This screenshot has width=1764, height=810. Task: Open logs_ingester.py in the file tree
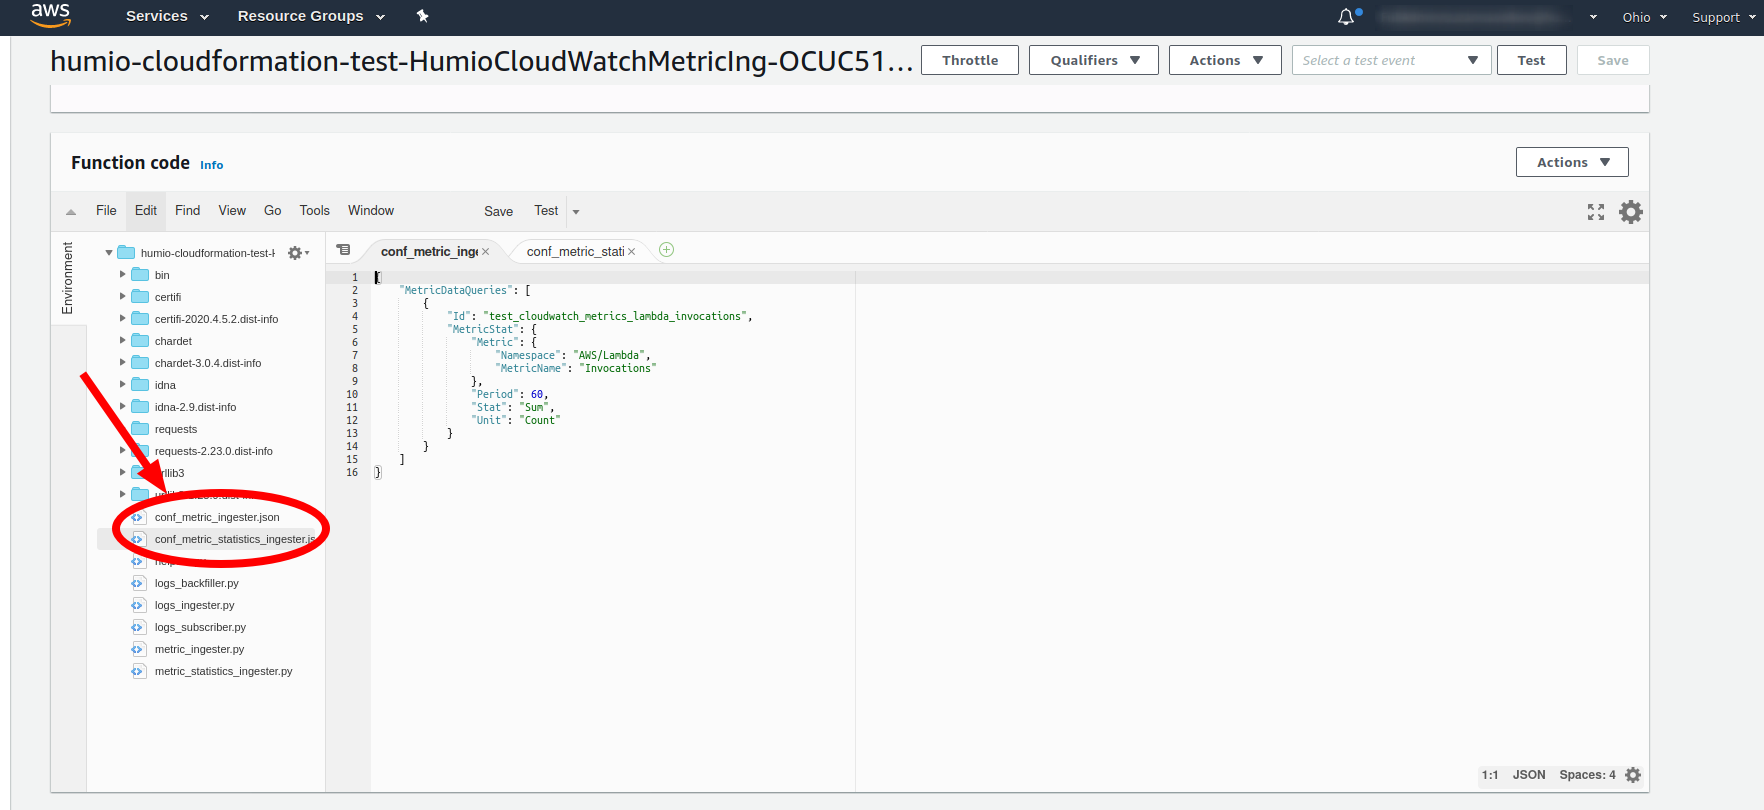pos(194,605)
